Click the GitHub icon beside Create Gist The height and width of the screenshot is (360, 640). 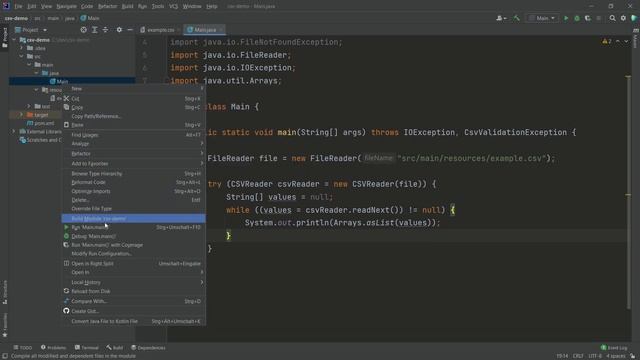point(66,311)
